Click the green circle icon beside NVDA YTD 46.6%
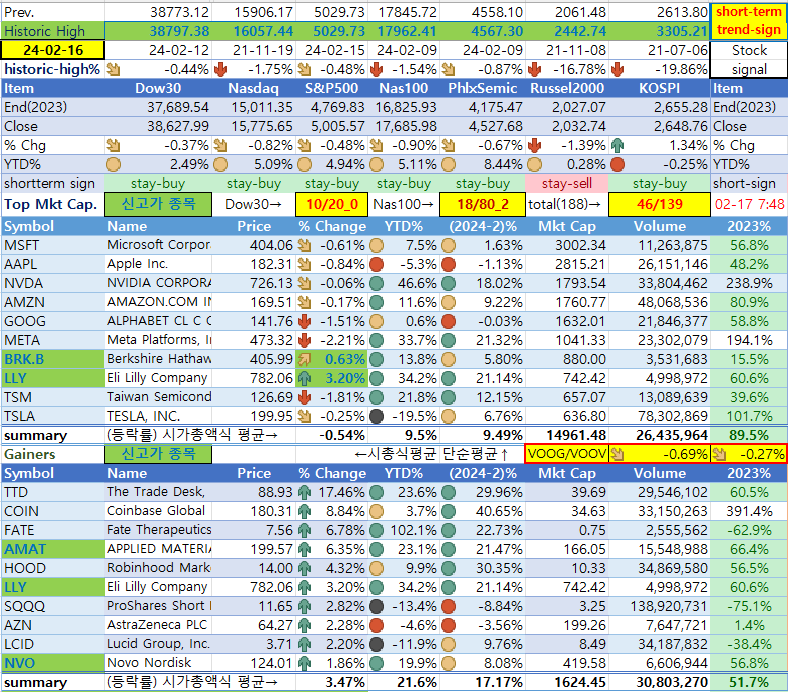The height and width of the screenshot is (692, 788). 376,283
